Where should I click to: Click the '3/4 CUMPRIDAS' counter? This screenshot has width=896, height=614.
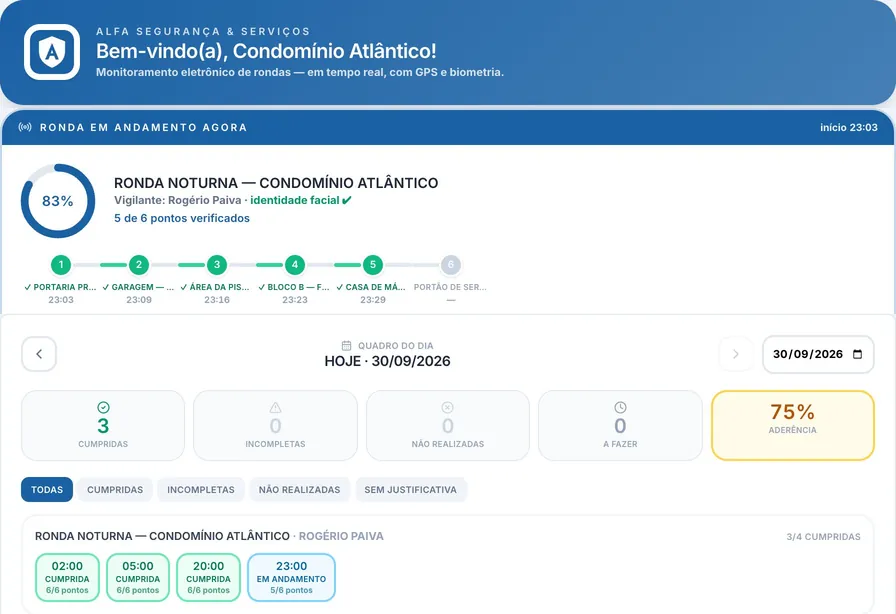point(823,537)
